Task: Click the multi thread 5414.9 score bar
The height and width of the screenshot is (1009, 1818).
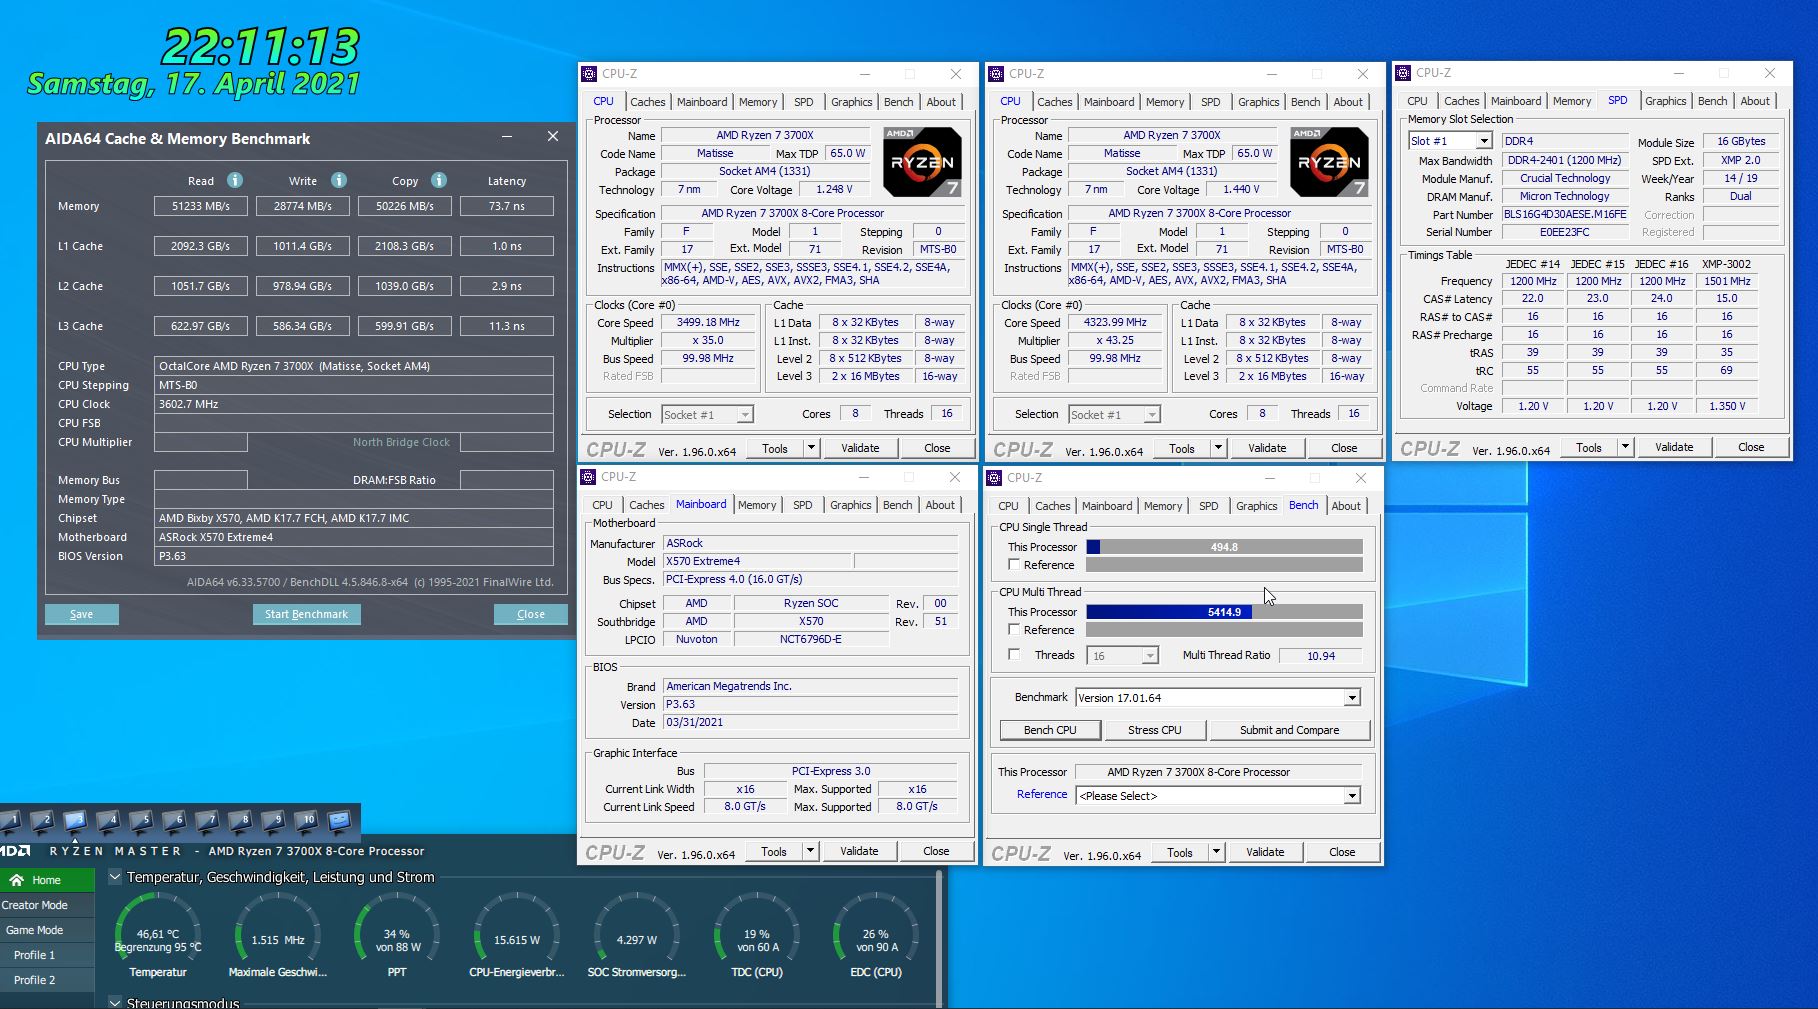Action: [1224, 612]
